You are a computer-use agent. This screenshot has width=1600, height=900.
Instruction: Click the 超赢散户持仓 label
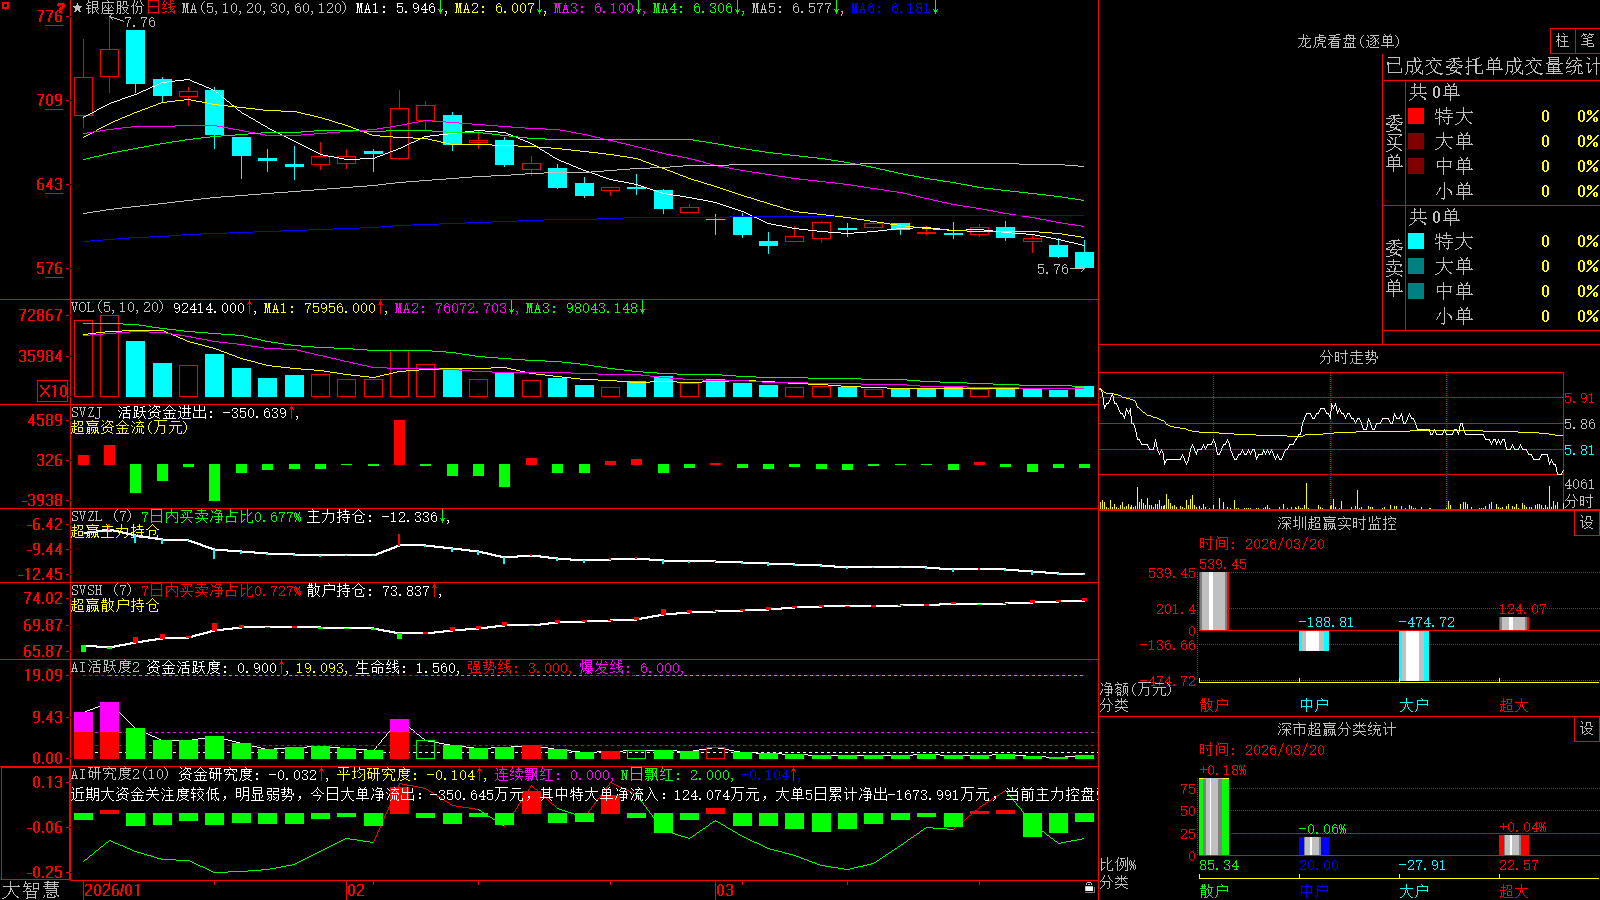(x=115, y=605)
